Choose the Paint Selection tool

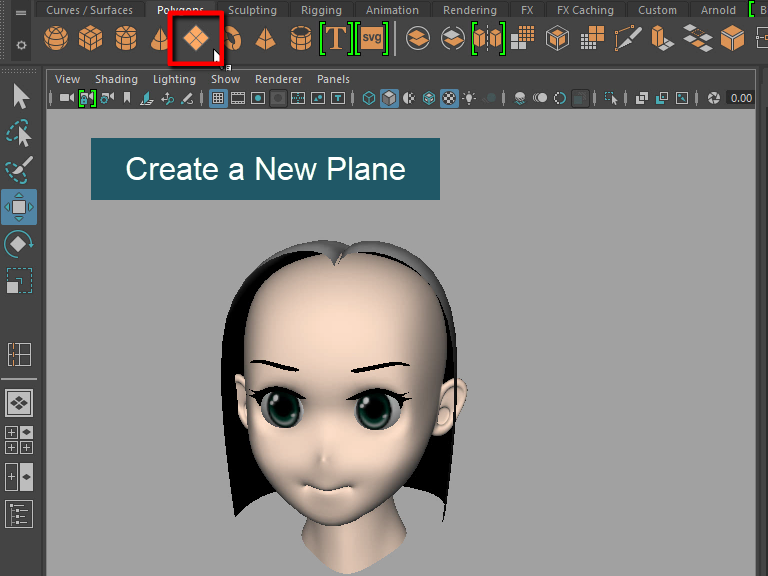[19, 170]
